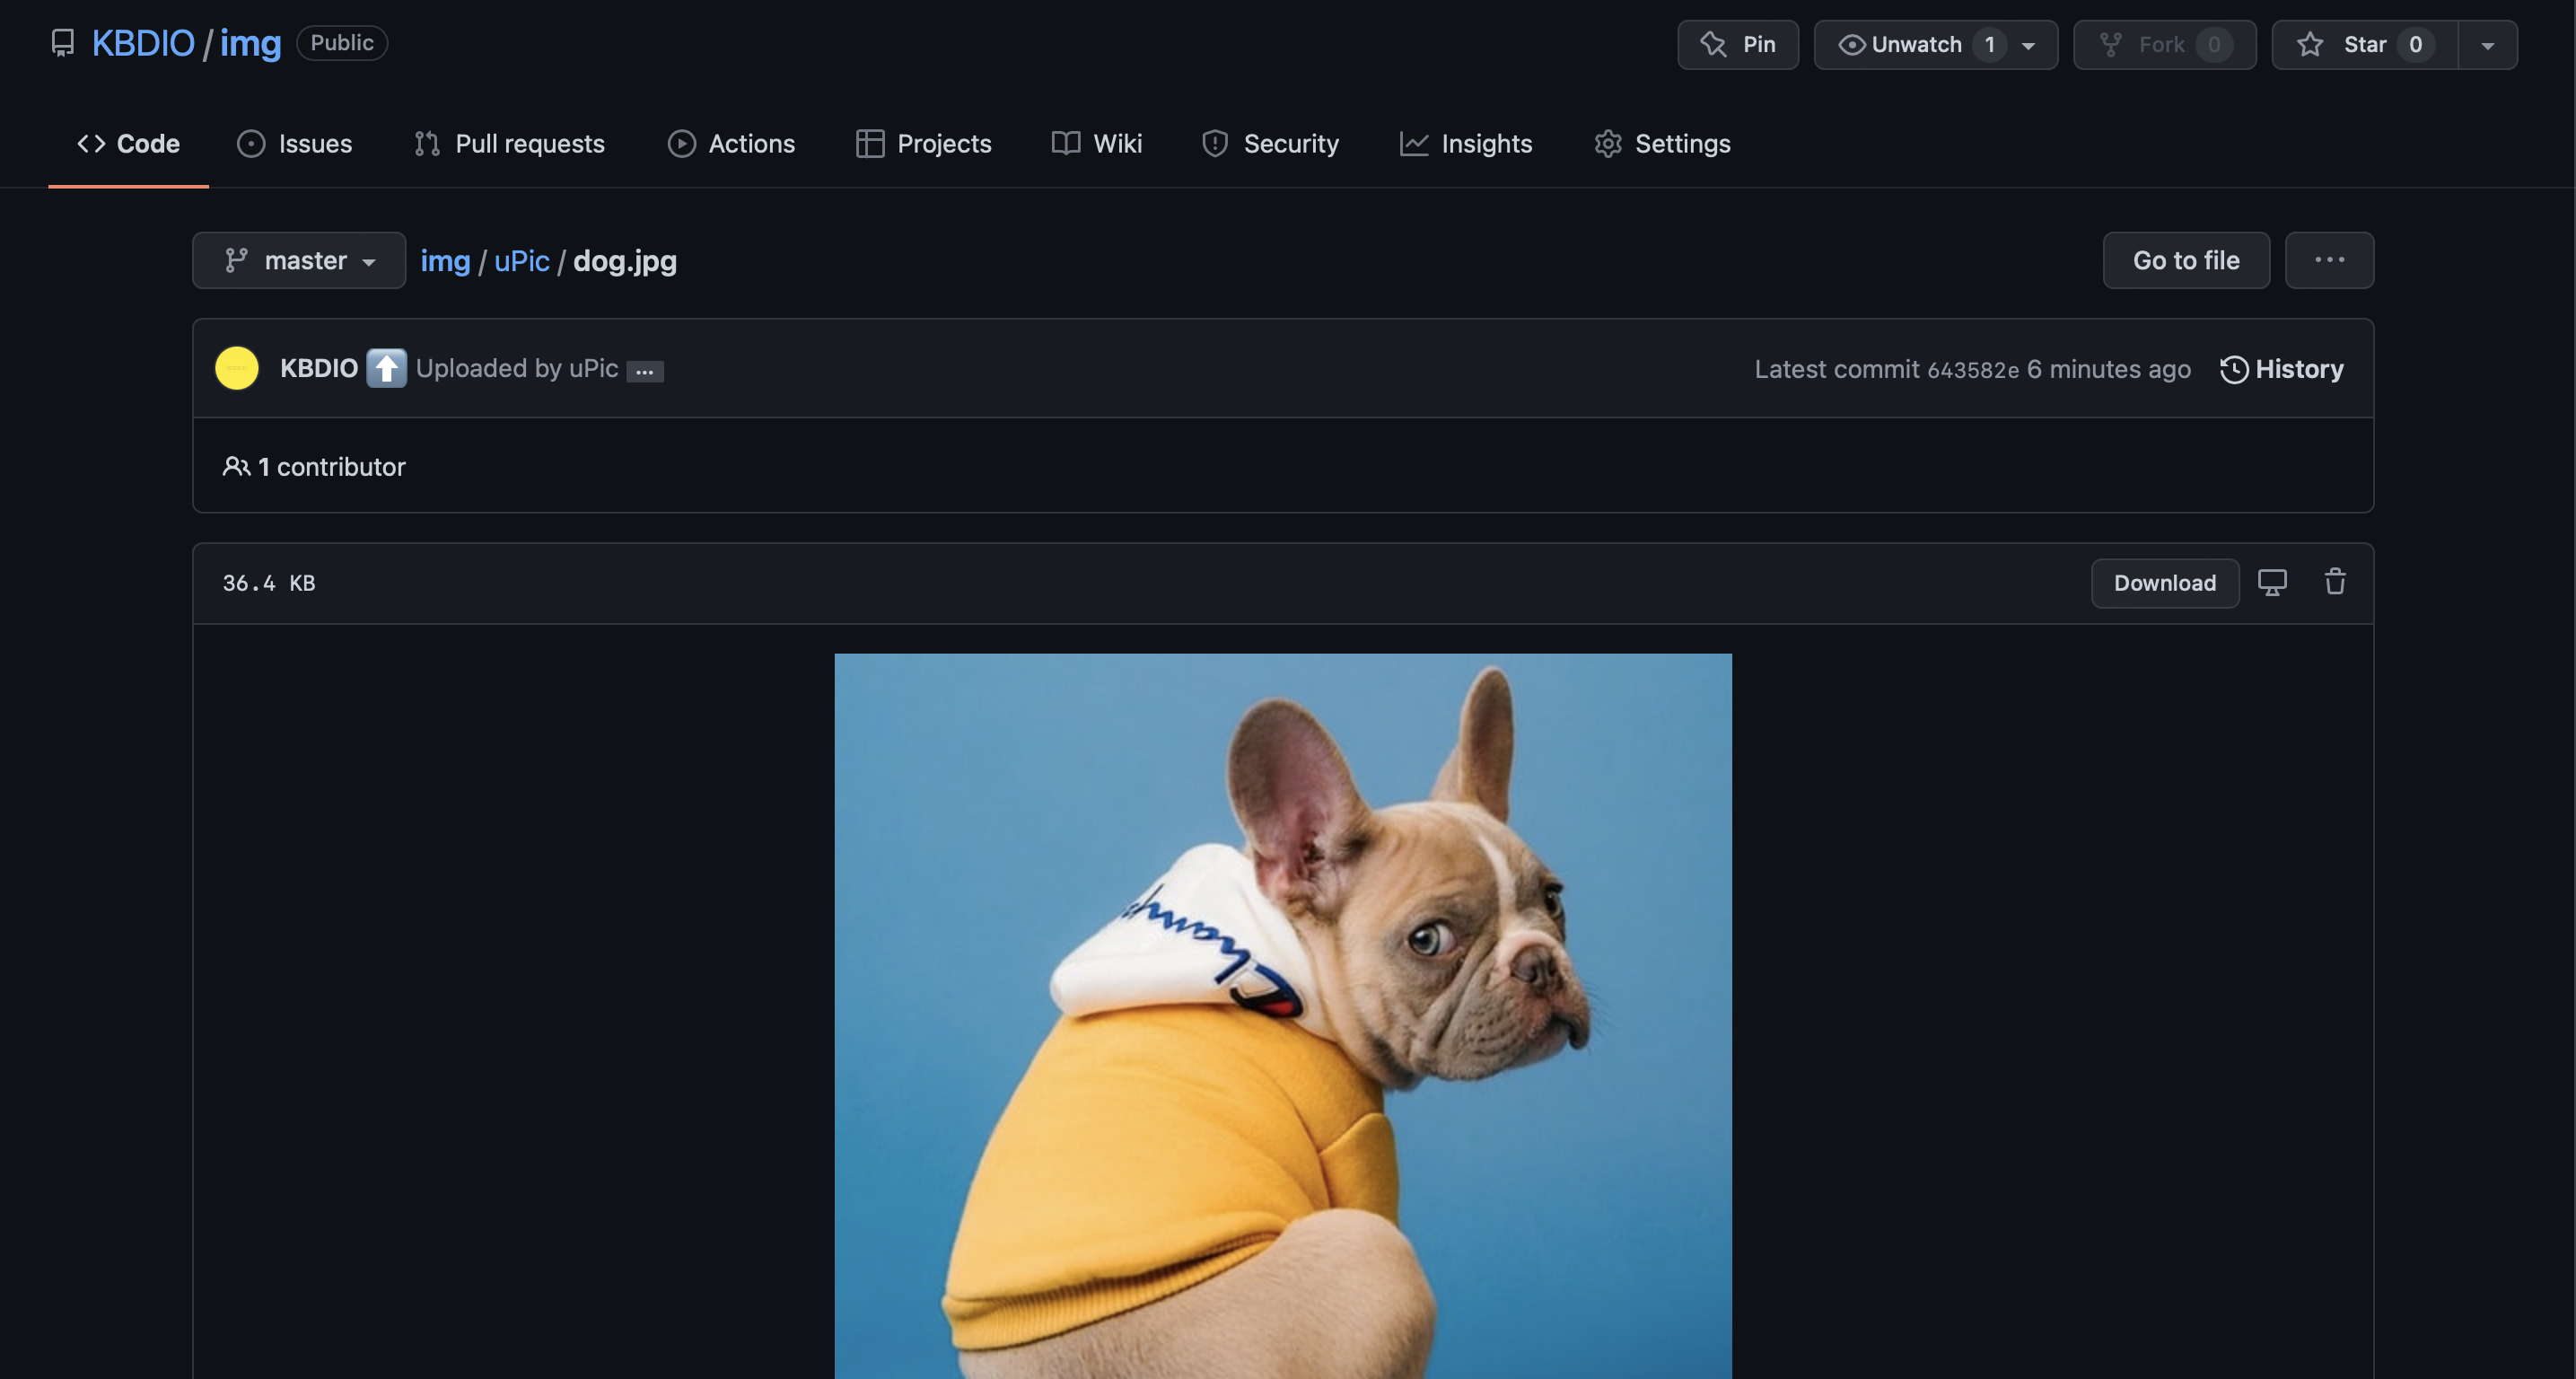Click the repository icon beside KBDIO
Viewport: 2576px width, 1379px height.
click(63, 43)
